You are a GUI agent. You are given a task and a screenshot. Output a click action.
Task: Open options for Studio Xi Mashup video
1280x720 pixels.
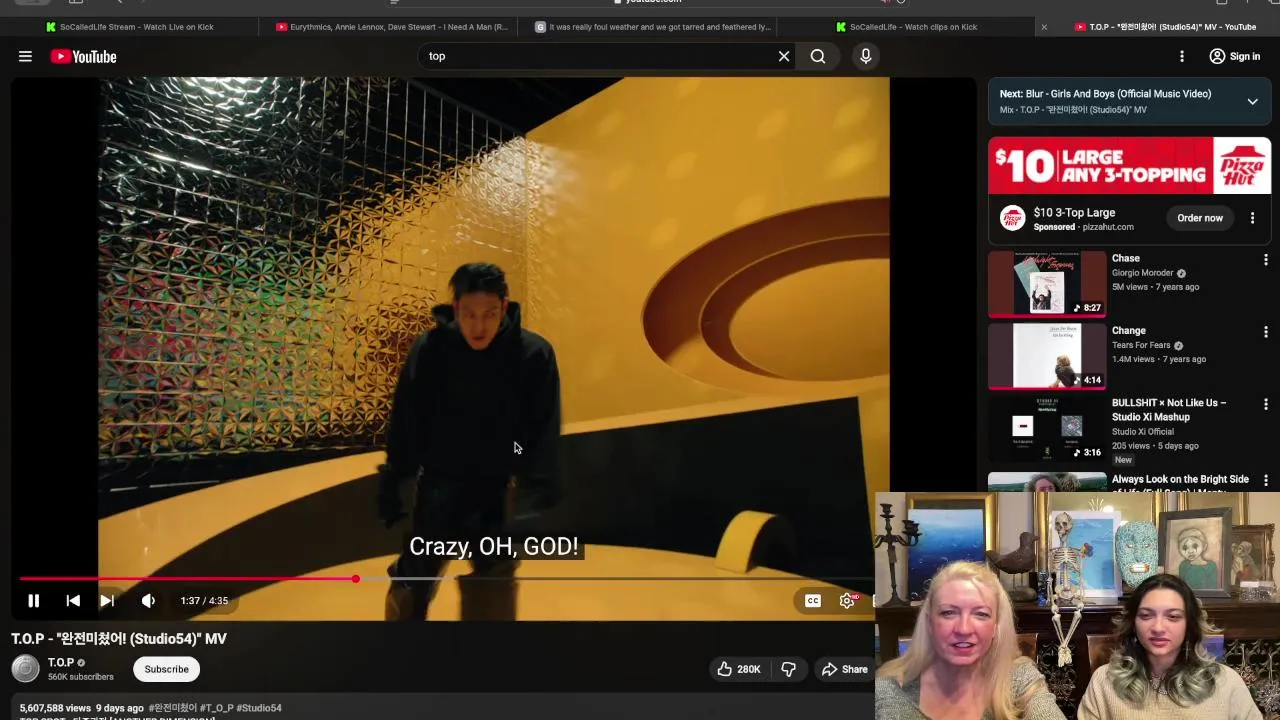coord(1265,404)
